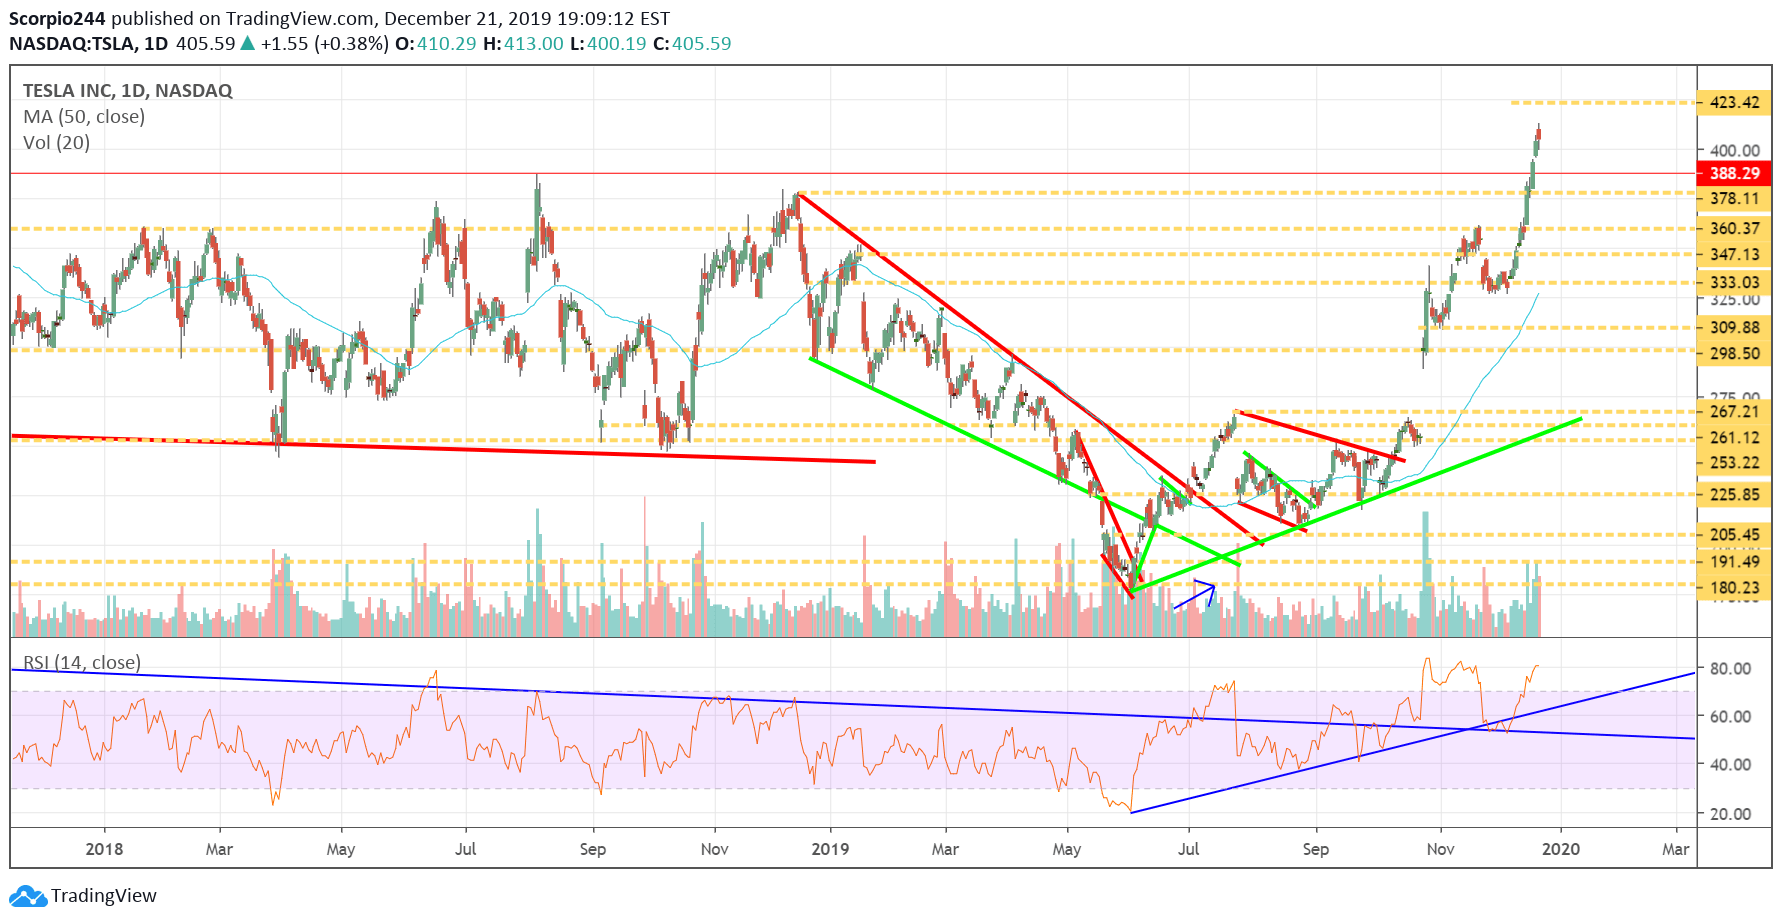Click the 2020 label on time axis
The width and height of the screenshot is (1782, 923).
point(1561,849)
